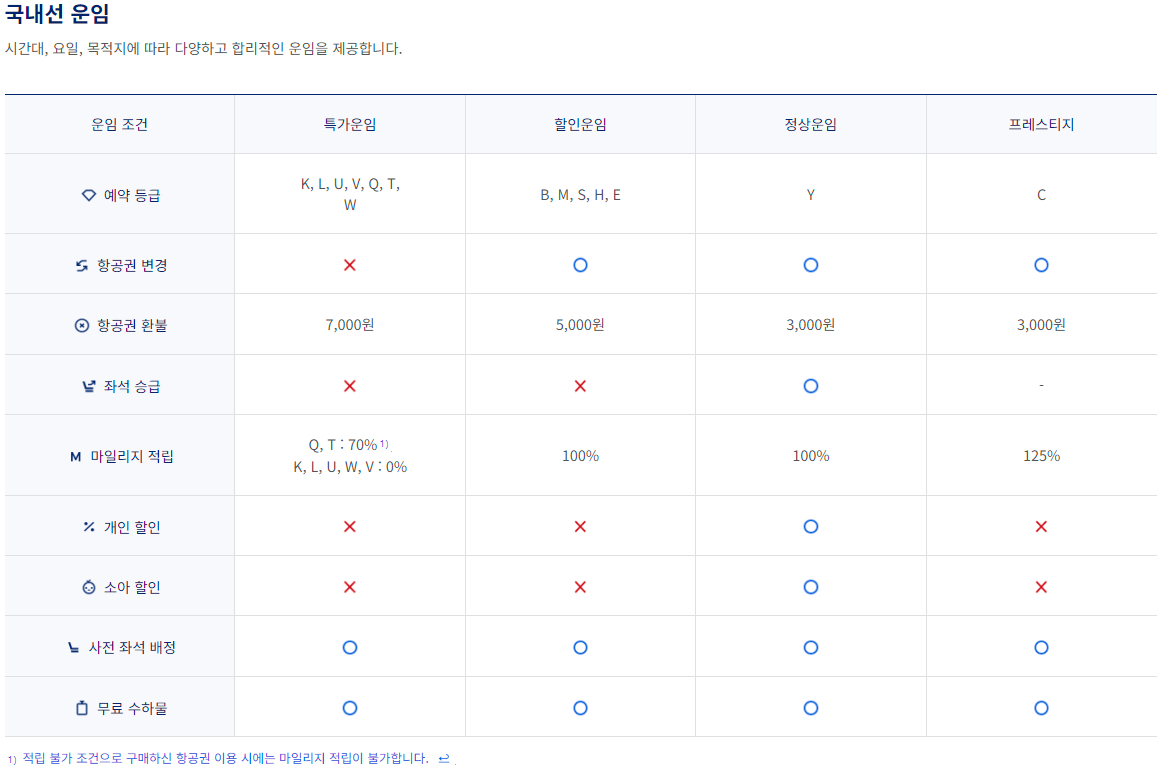Select the 프레스티지 column header
This screenshot has width=1161, height=769.
[1041, 123]
